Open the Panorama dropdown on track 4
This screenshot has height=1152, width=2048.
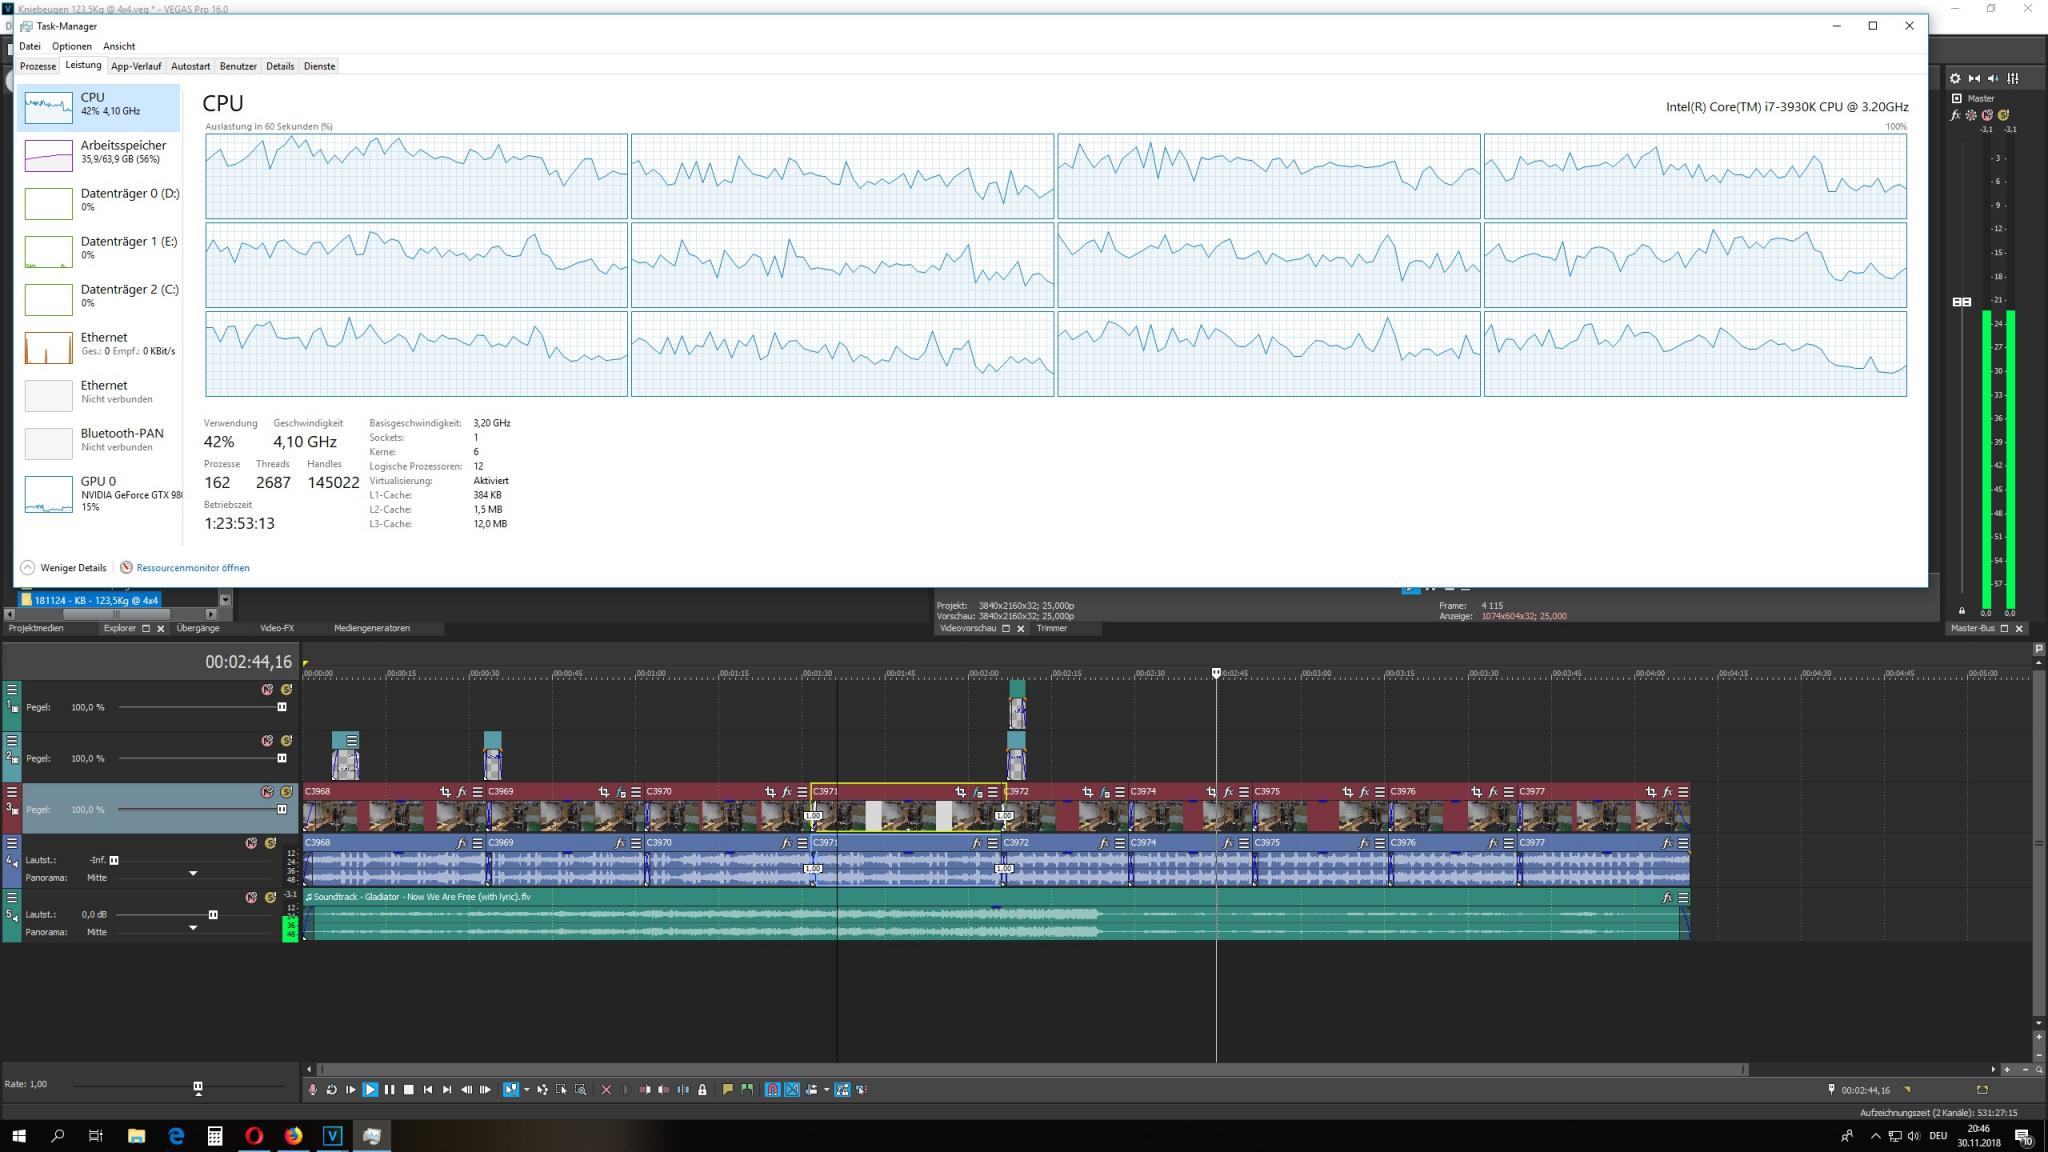click(x=193, y=874)
